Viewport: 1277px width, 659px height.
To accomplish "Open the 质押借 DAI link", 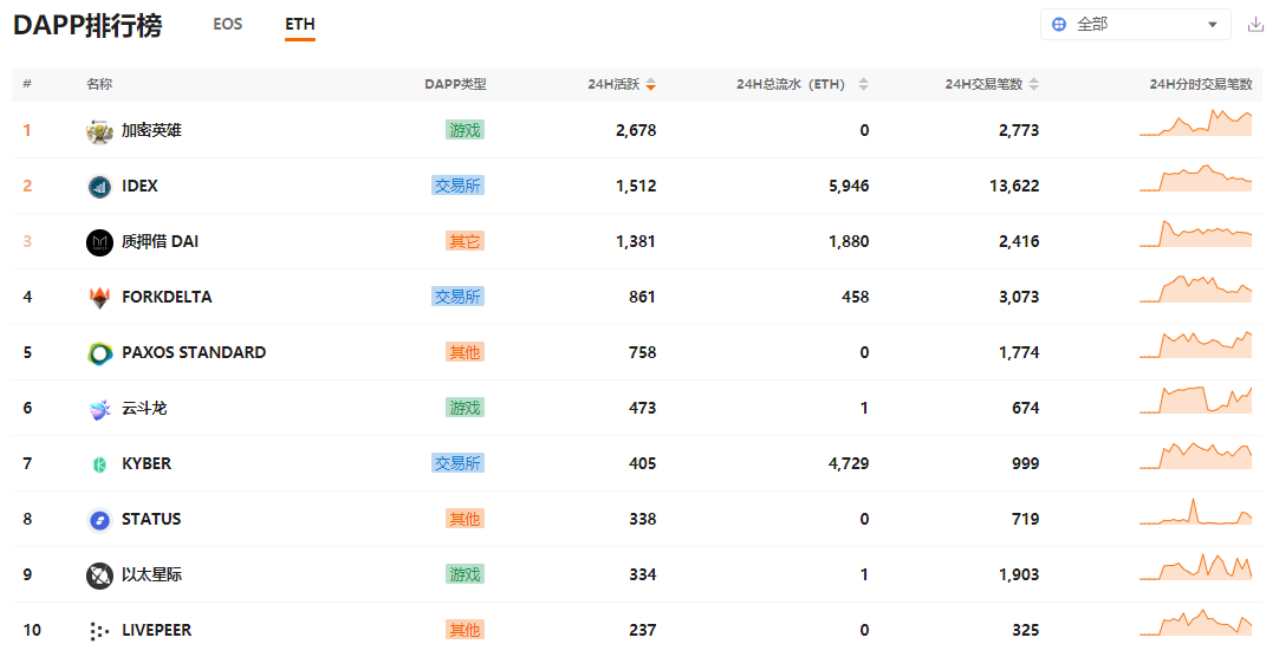I will point(160,241).
